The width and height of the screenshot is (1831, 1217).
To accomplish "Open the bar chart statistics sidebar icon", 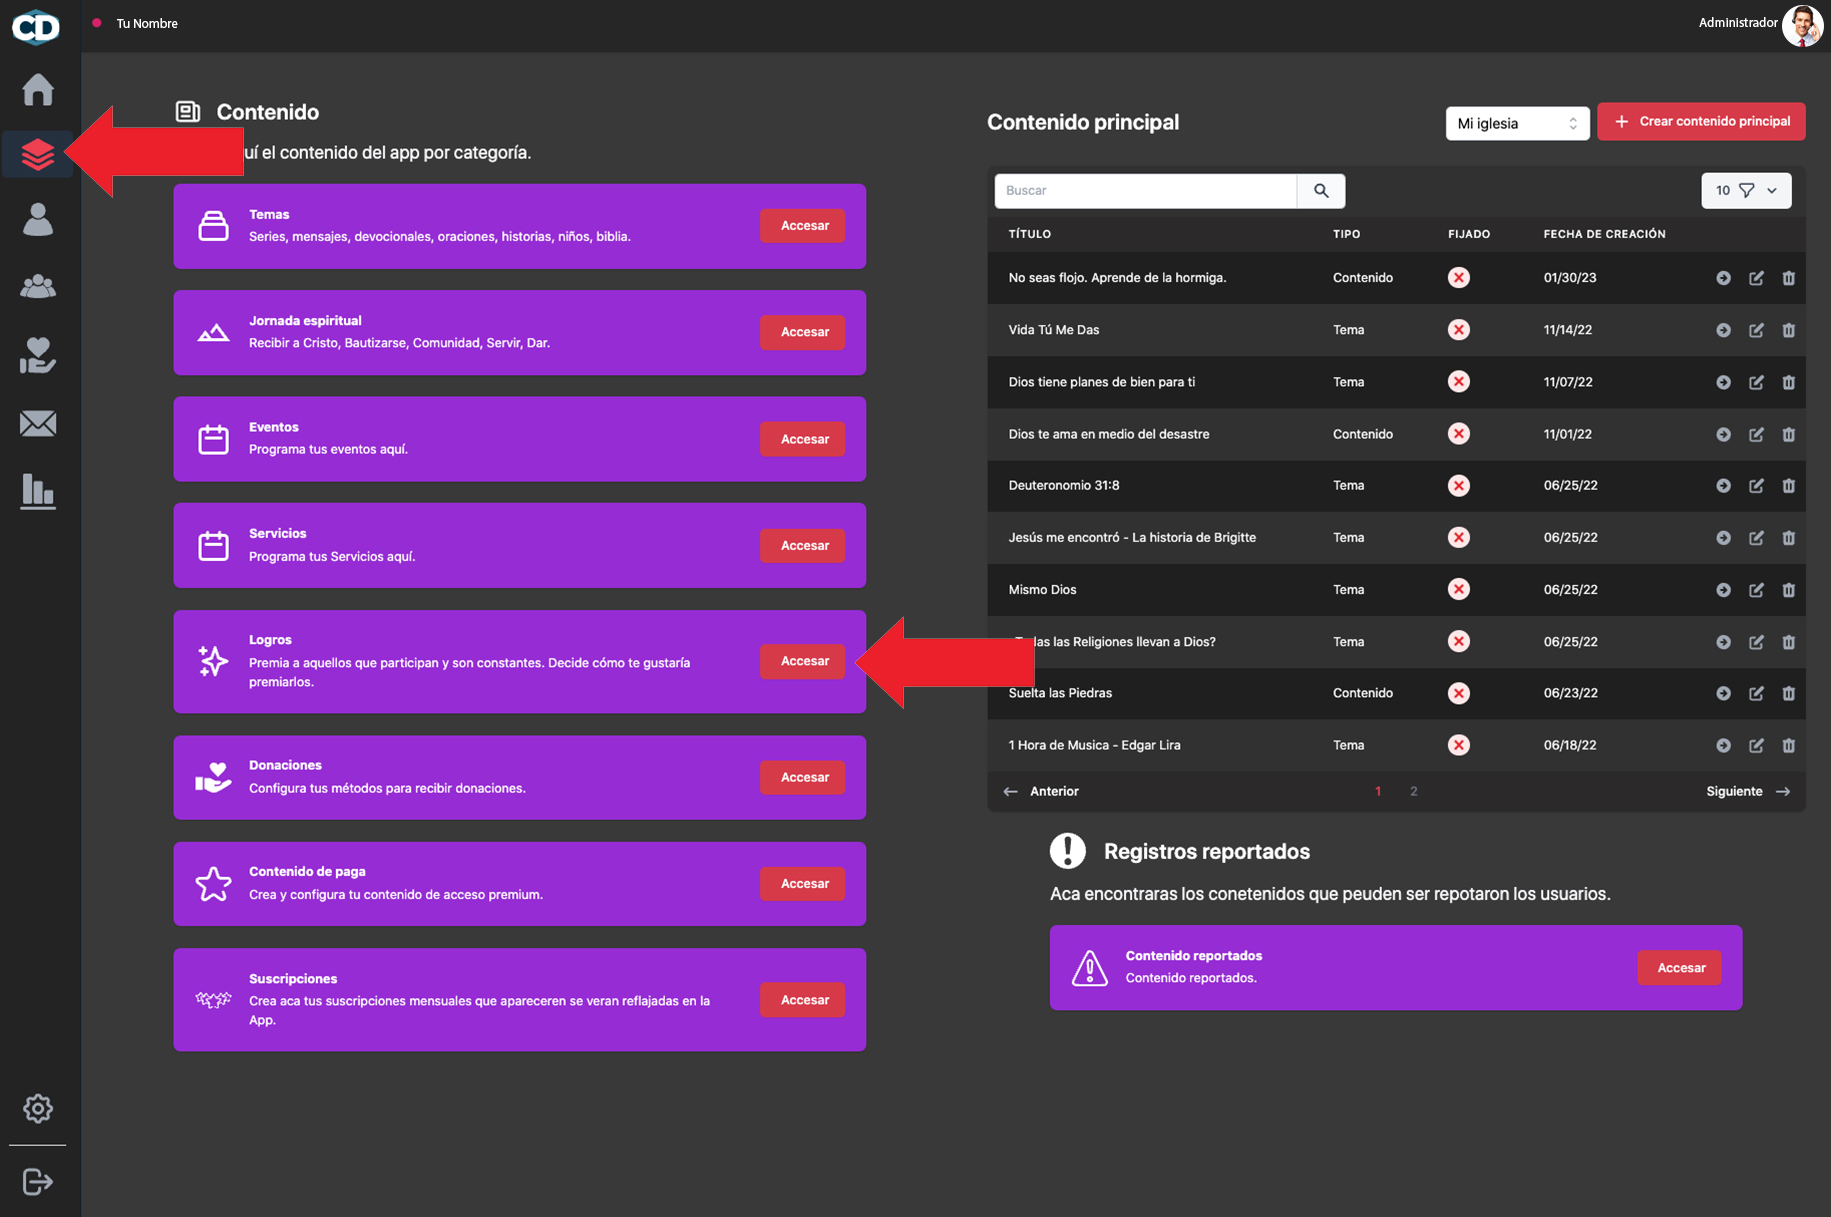I will point(38,491).
